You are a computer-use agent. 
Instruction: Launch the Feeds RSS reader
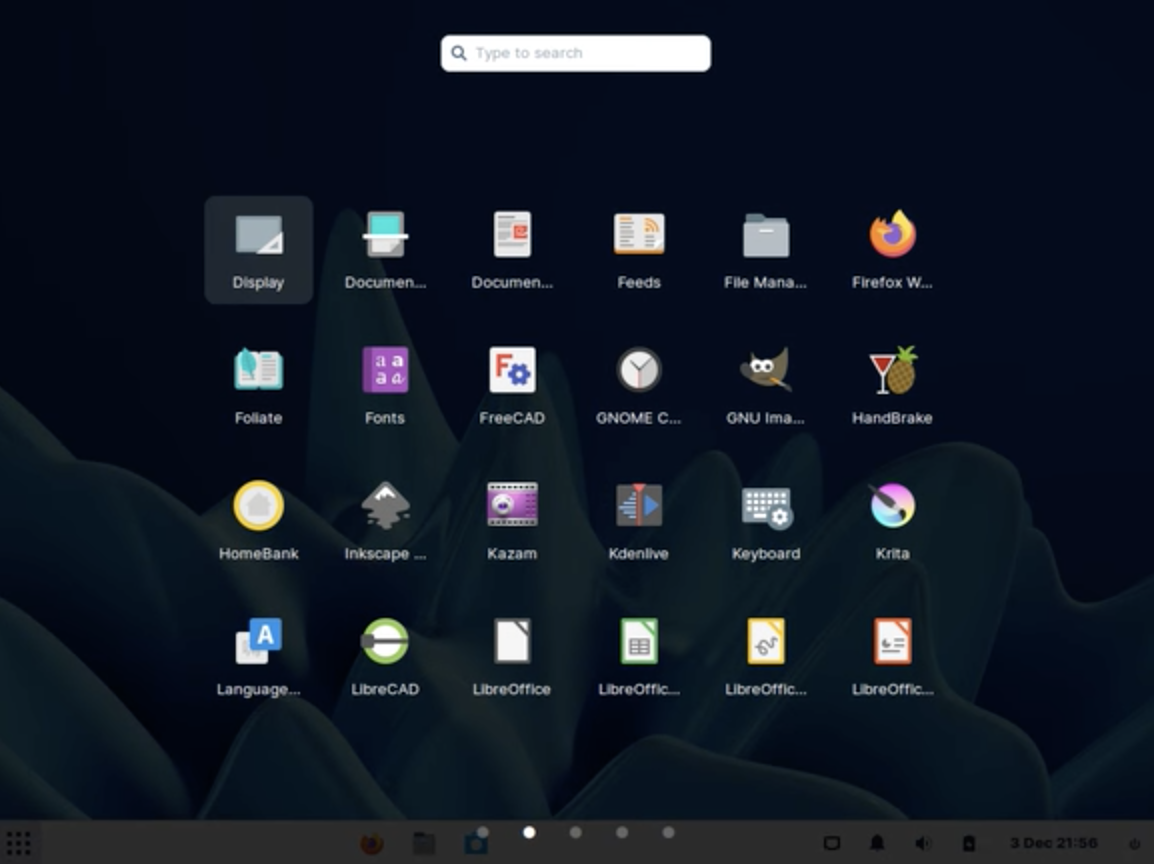(639, 250)
